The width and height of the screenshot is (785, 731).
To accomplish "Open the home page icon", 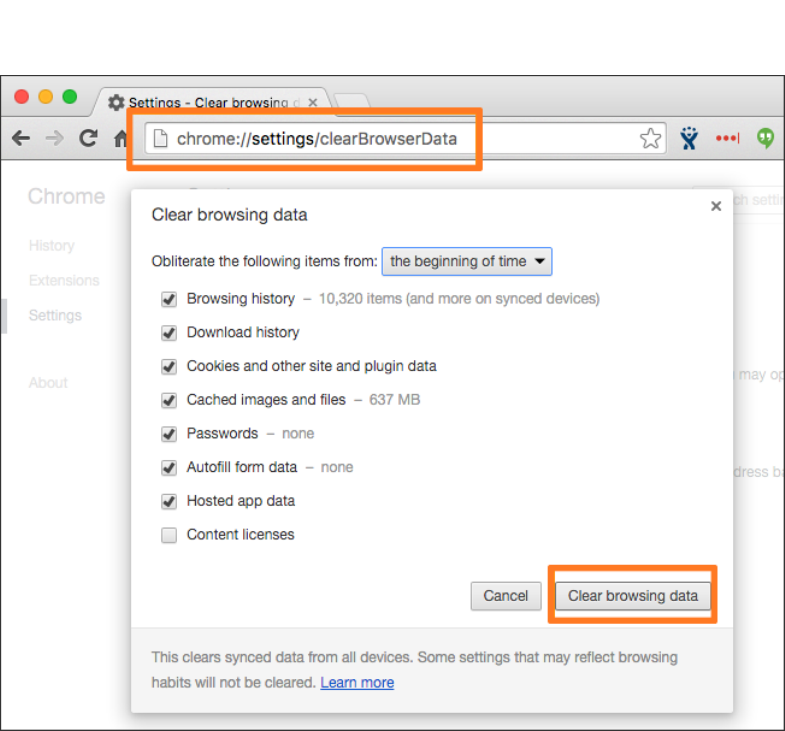I will coord(120,138).
